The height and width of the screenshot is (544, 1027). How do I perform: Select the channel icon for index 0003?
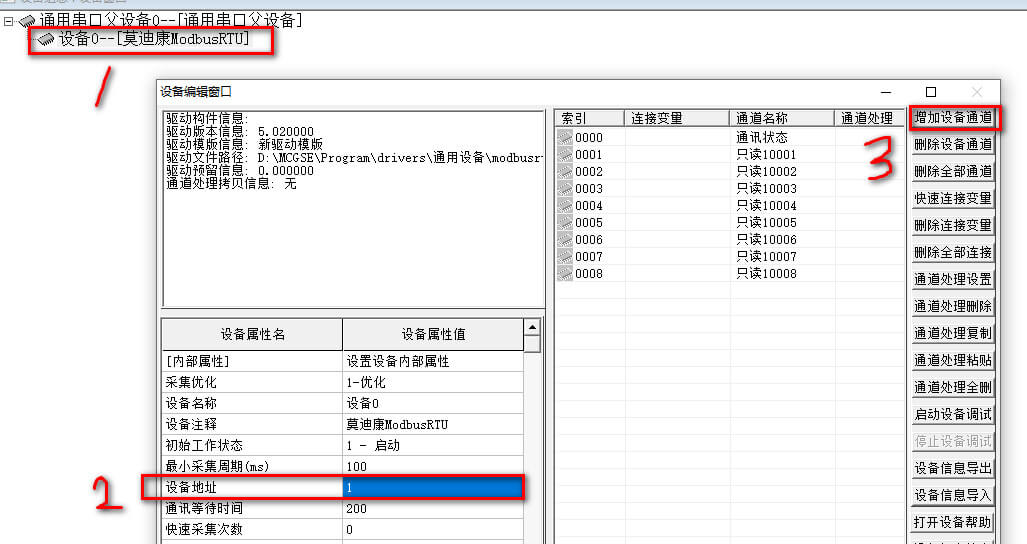(565, 188)
